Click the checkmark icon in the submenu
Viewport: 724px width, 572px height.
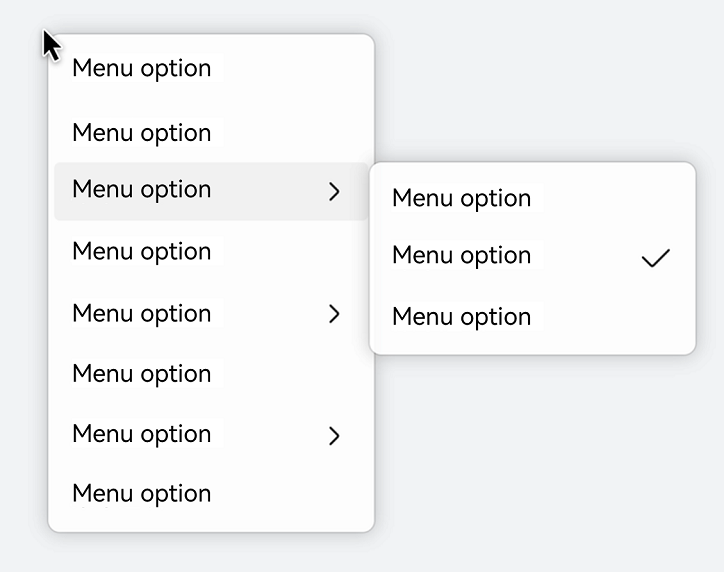click(656, 258)
